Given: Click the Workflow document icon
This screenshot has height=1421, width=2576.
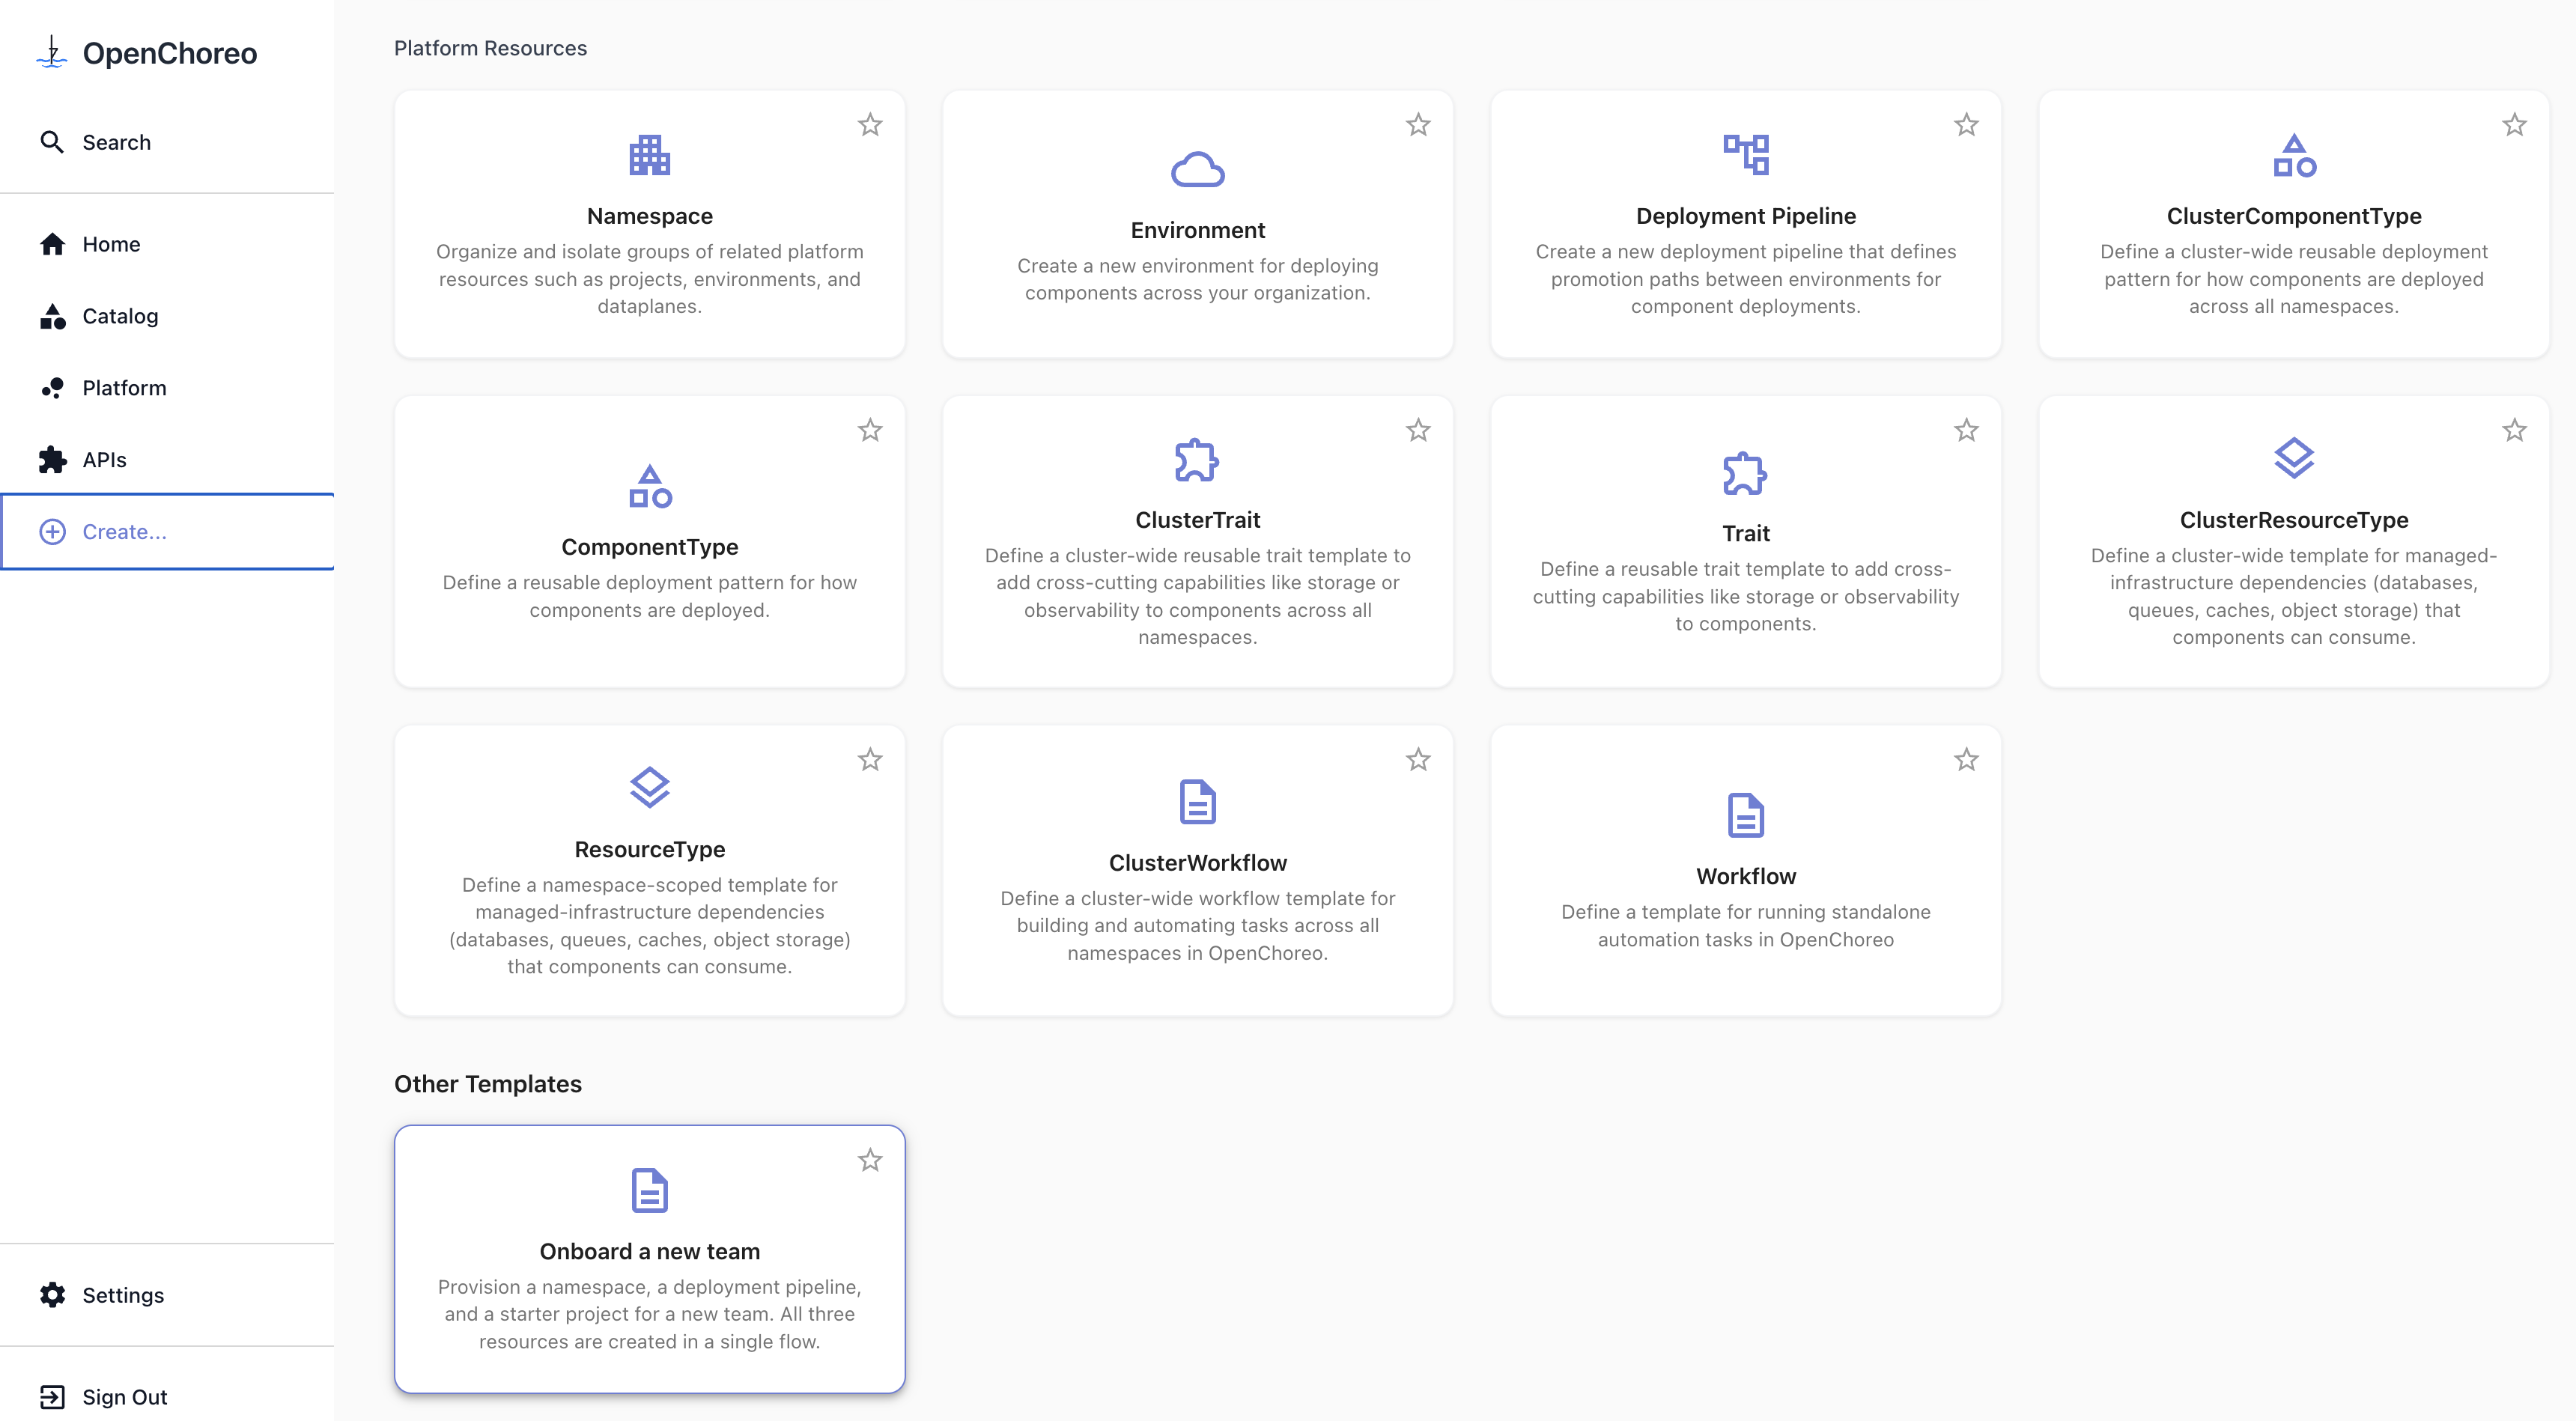Looking at the screenshot, I should pos(1746,815).
